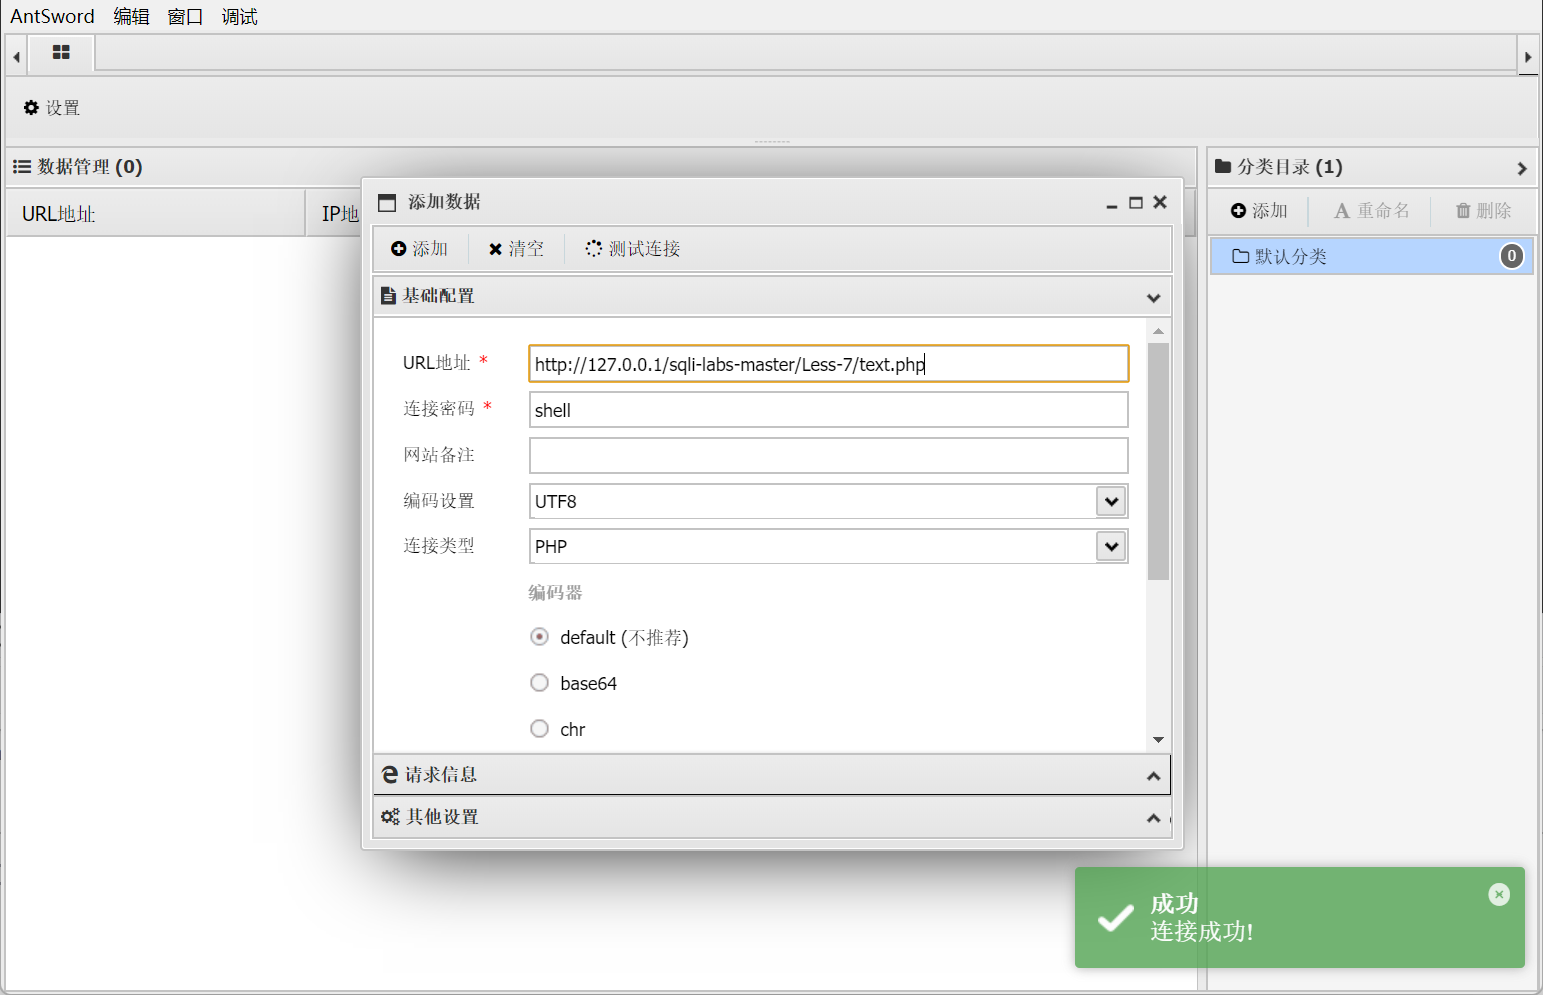Click 添加 in the category panel
1543x995 pixels.
[1259, 211]
